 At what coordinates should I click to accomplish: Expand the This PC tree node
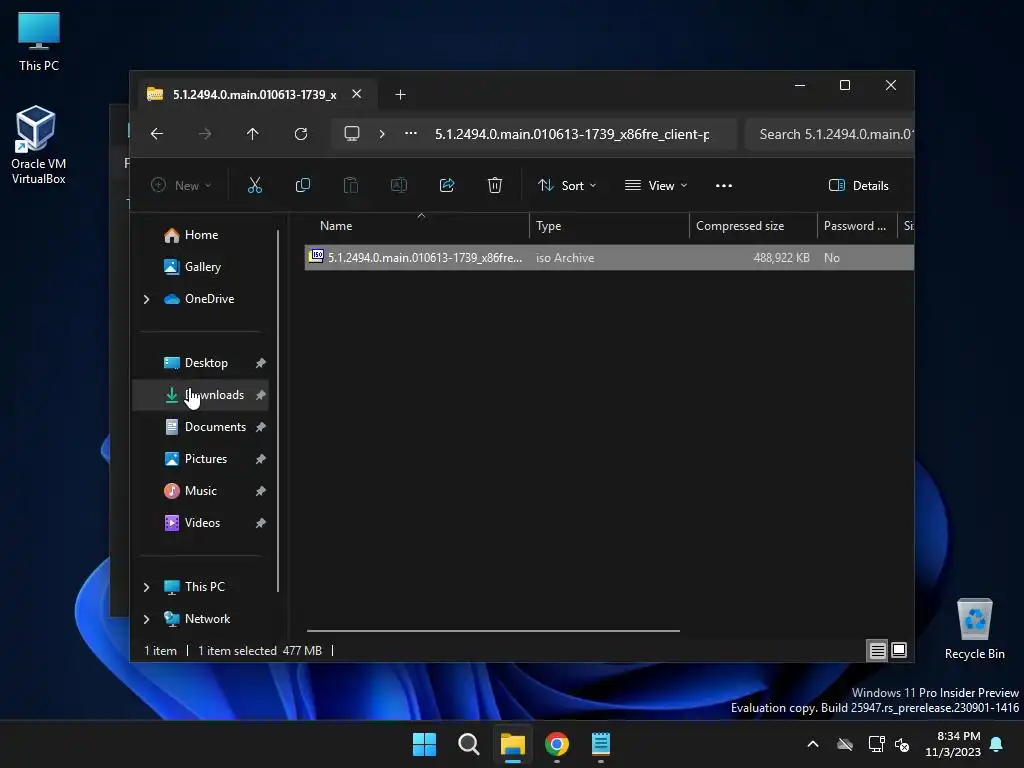[146, 587]
